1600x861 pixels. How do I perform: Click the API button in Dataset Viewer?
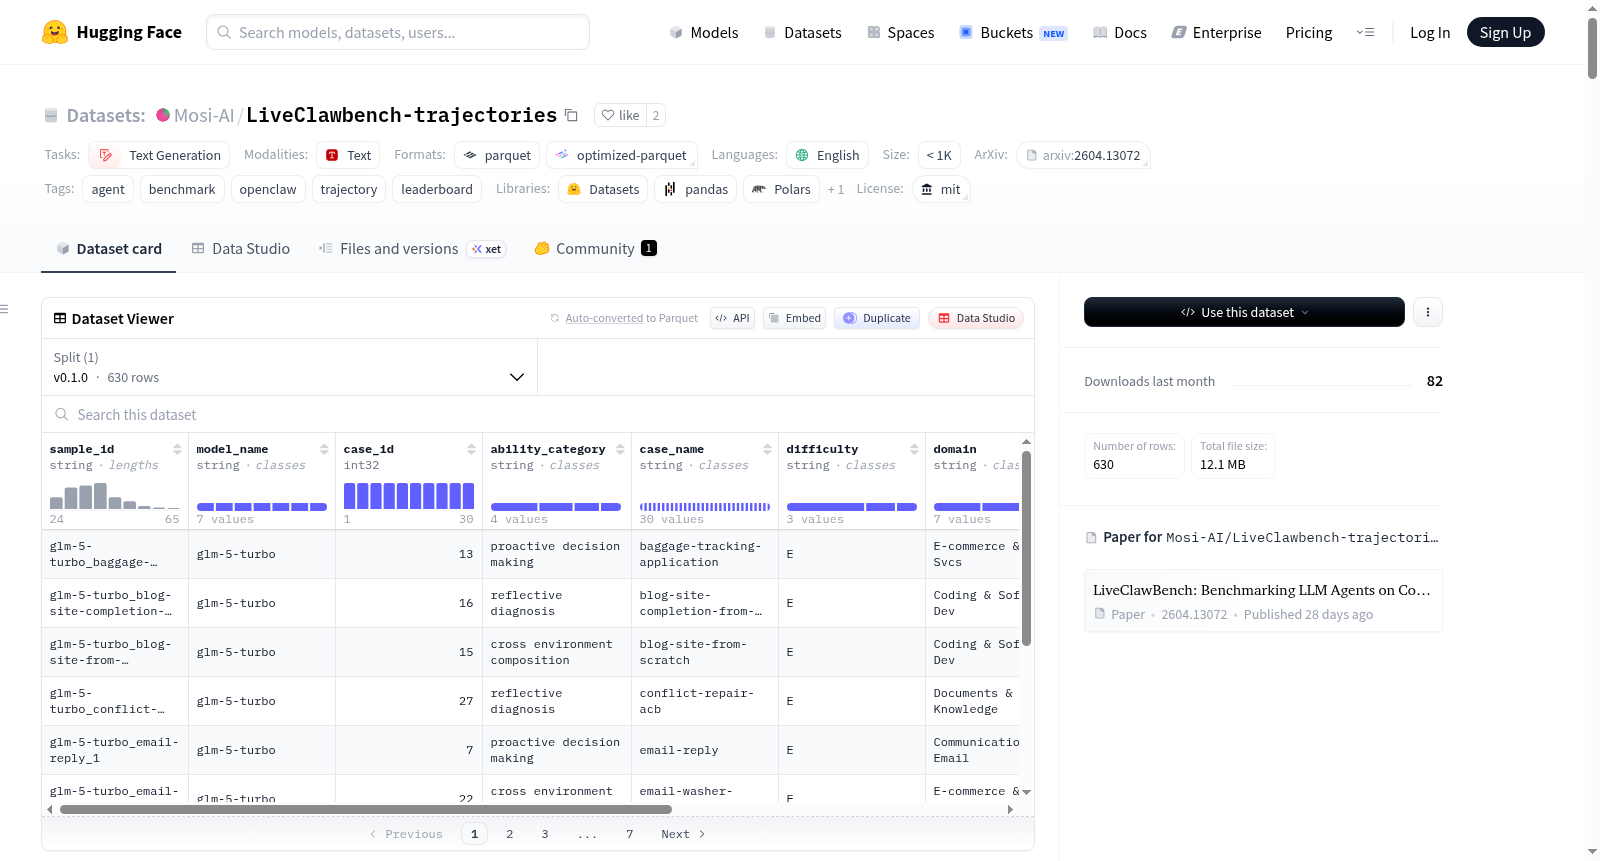click(732, 318)
